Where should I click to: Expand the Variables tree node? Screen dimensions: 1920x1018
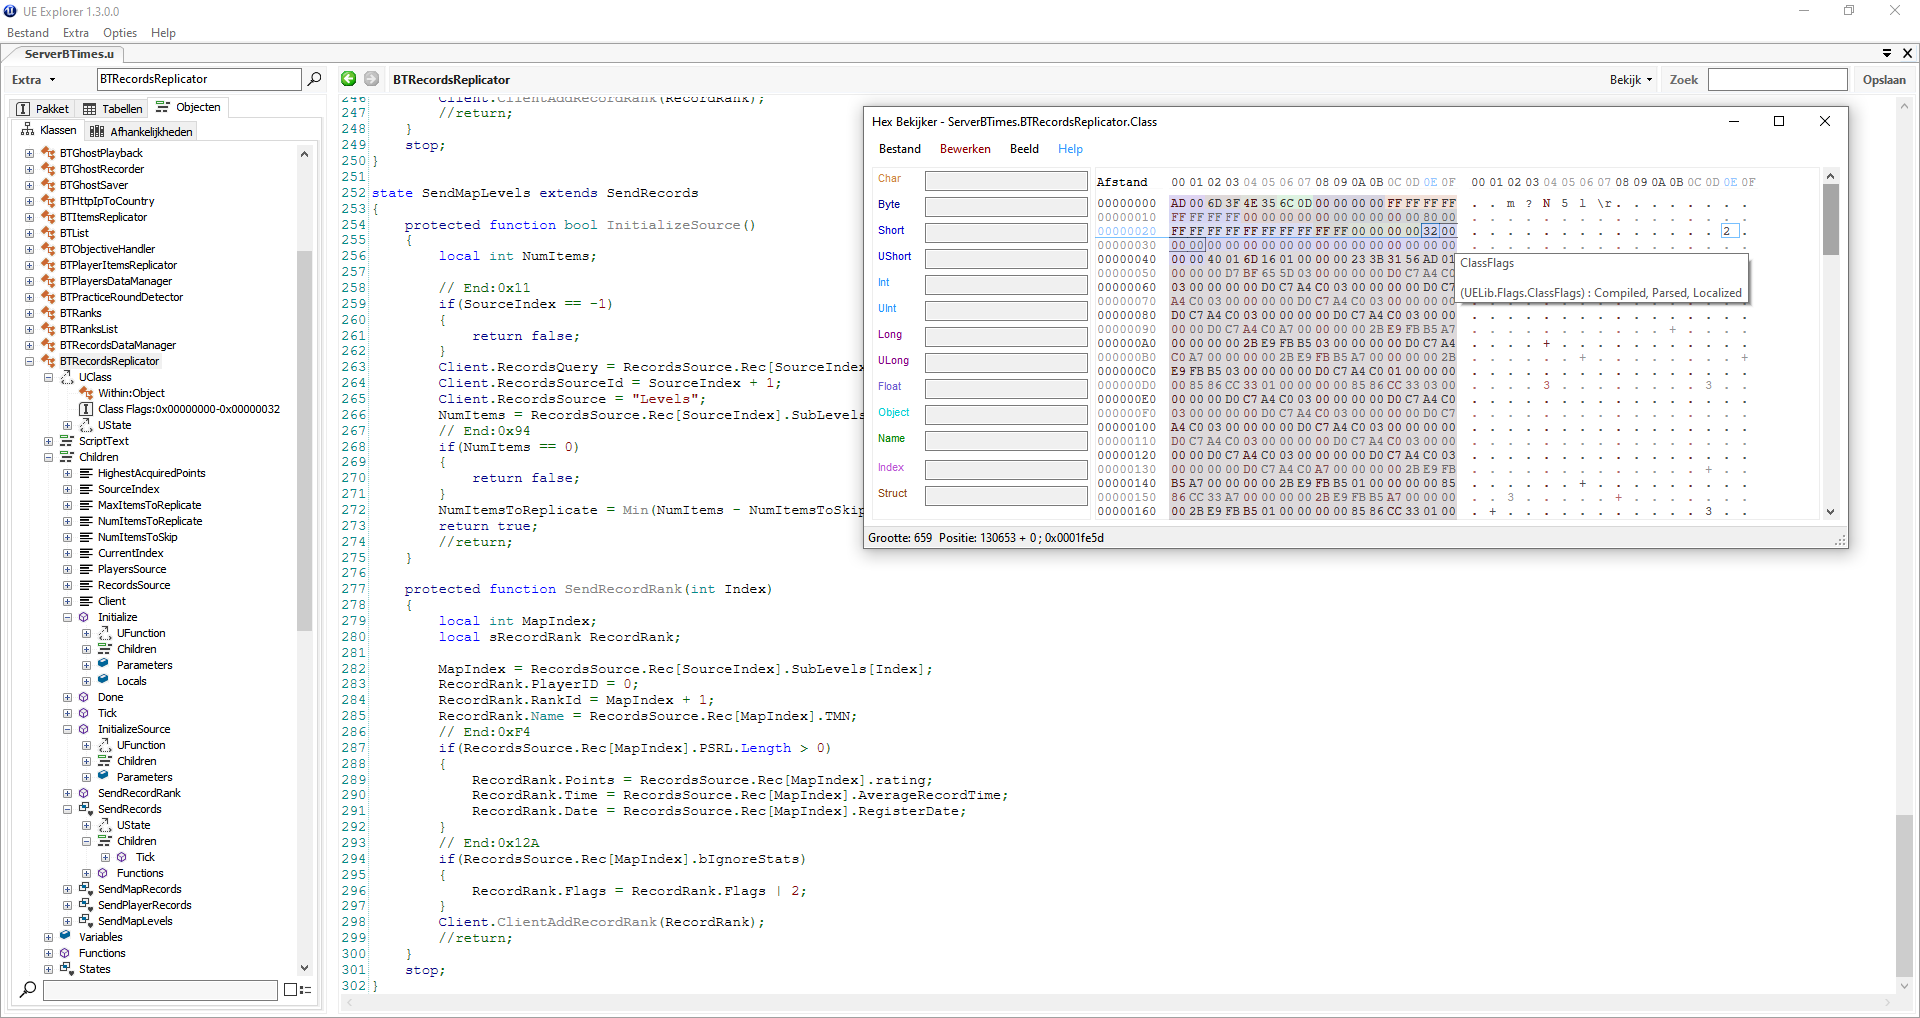48,937
